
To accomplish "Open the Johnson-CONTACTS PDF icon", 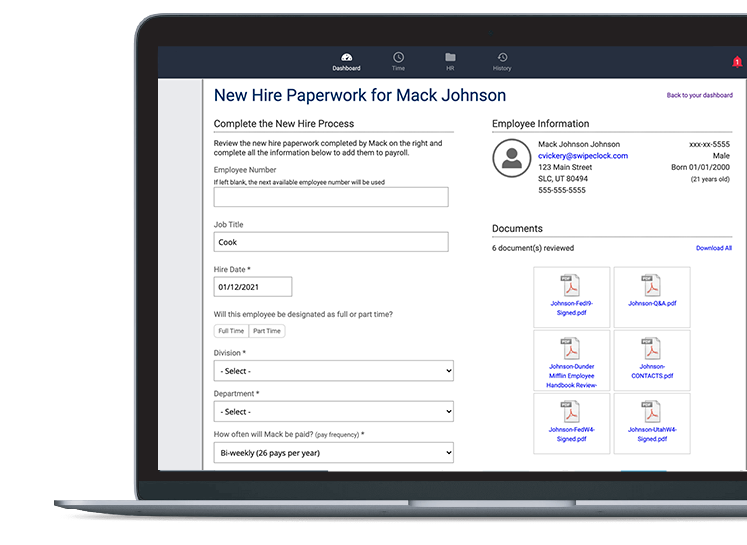I will pos(651,348).
